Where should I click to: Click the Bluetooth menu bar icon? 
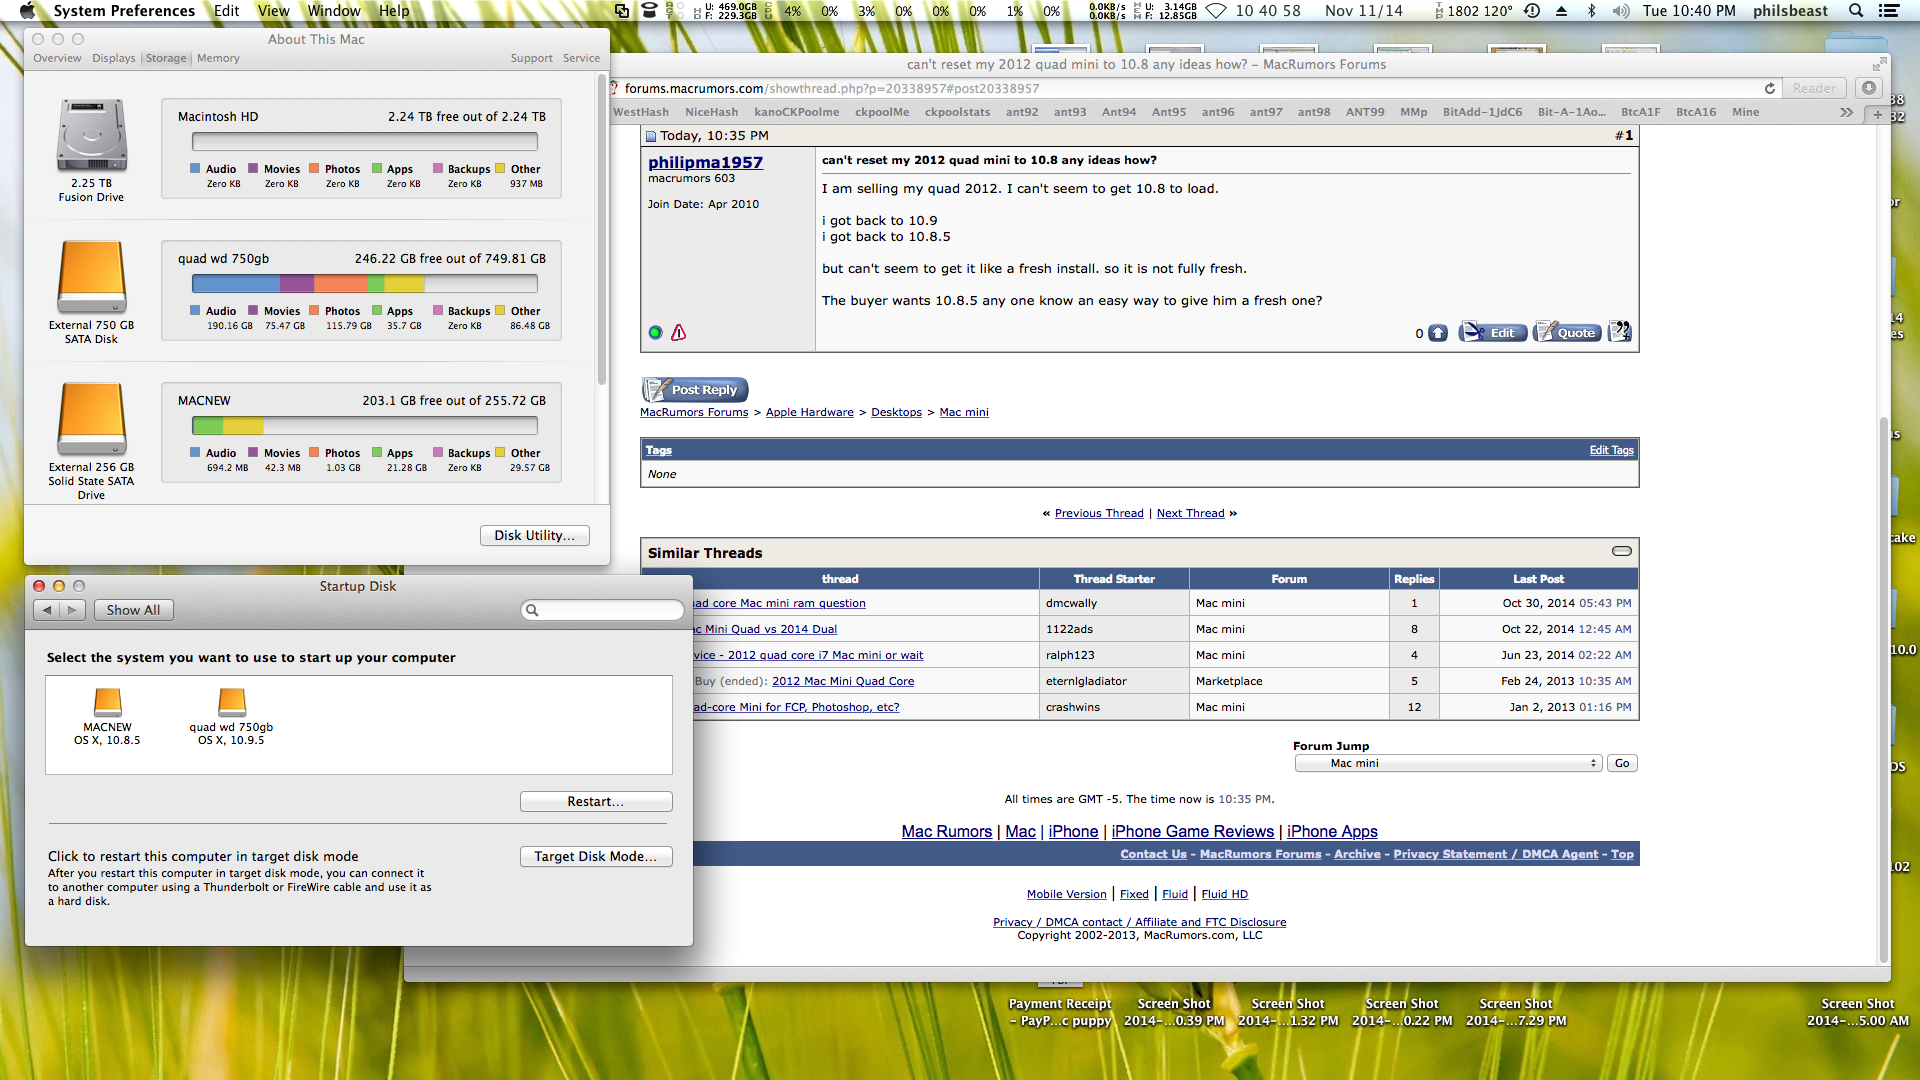[1591, 11]
